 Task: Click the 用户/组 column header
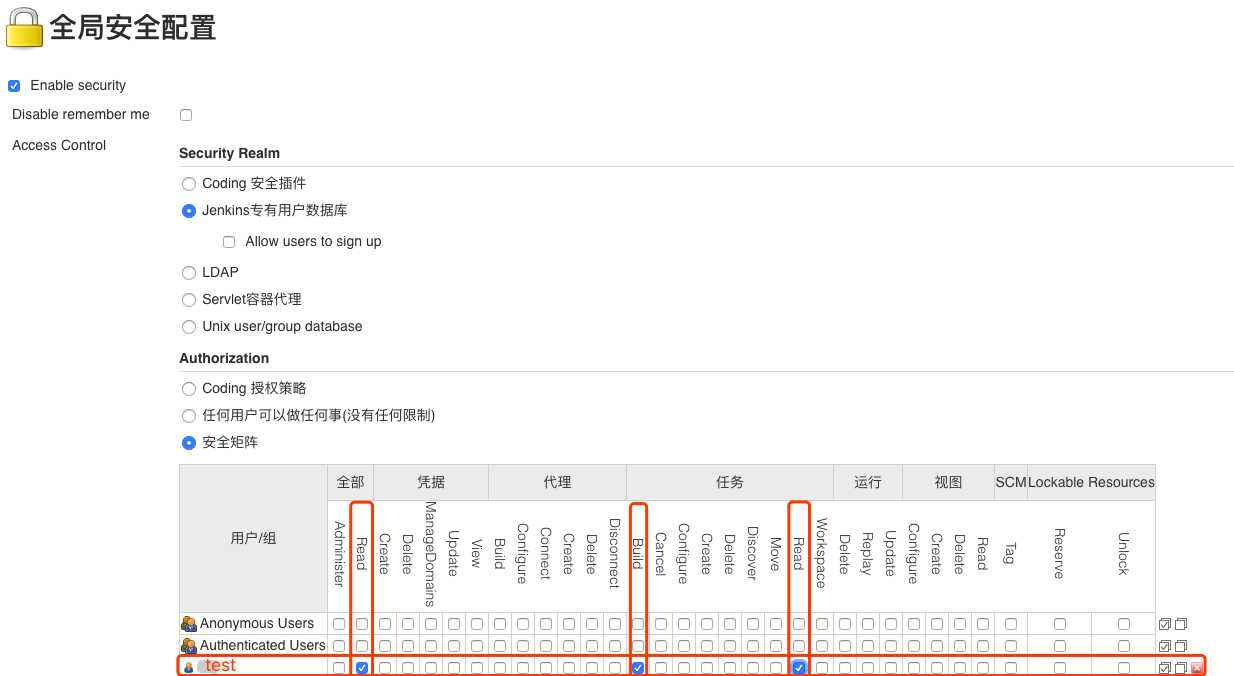253,538
